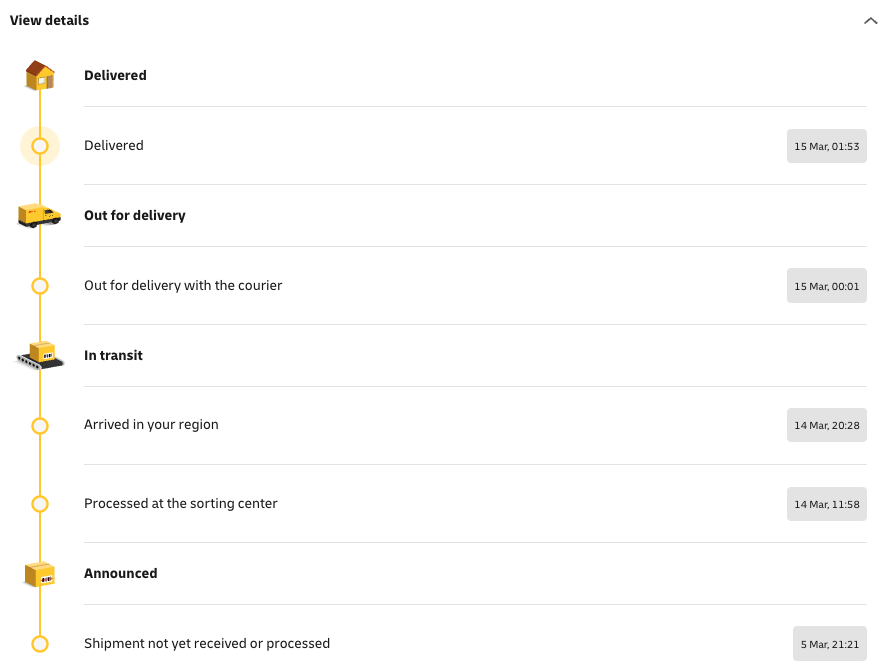This screenshot has width=886, height=669.
Task: Click the 5 Mar, 21:21 timestamp badge
Action: [830, 644]
